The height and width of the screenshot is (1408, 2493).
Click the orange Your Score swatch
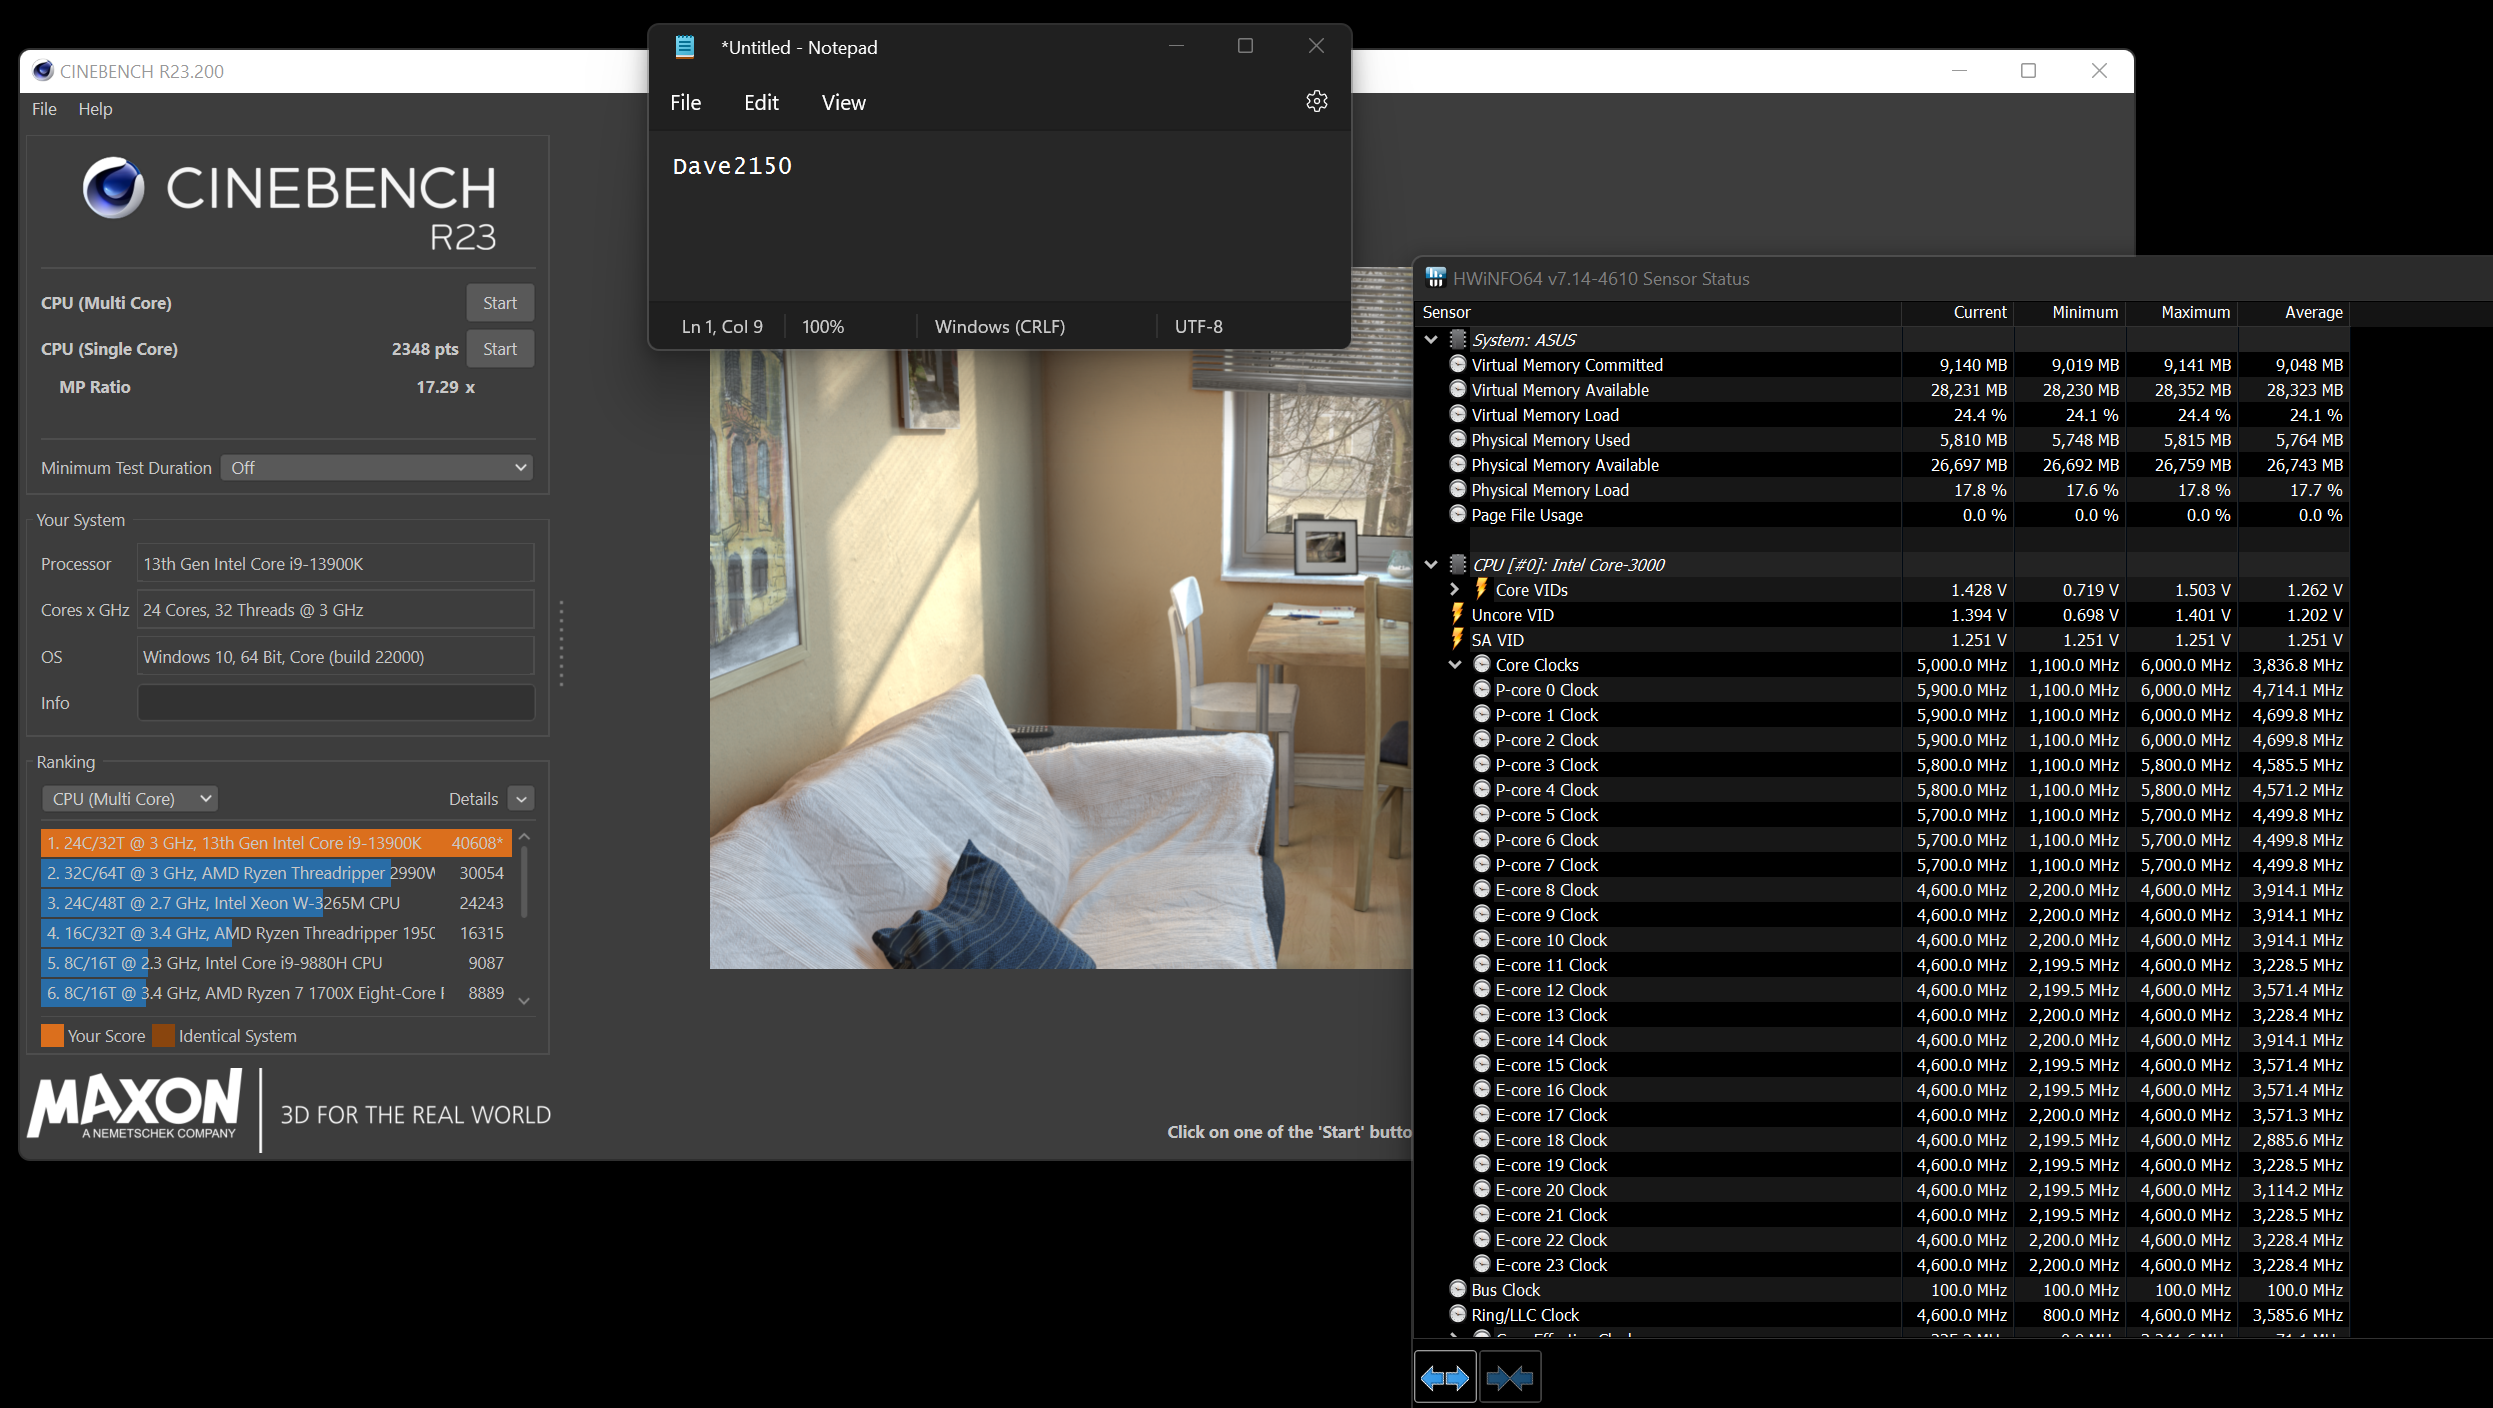[52, 1036]
